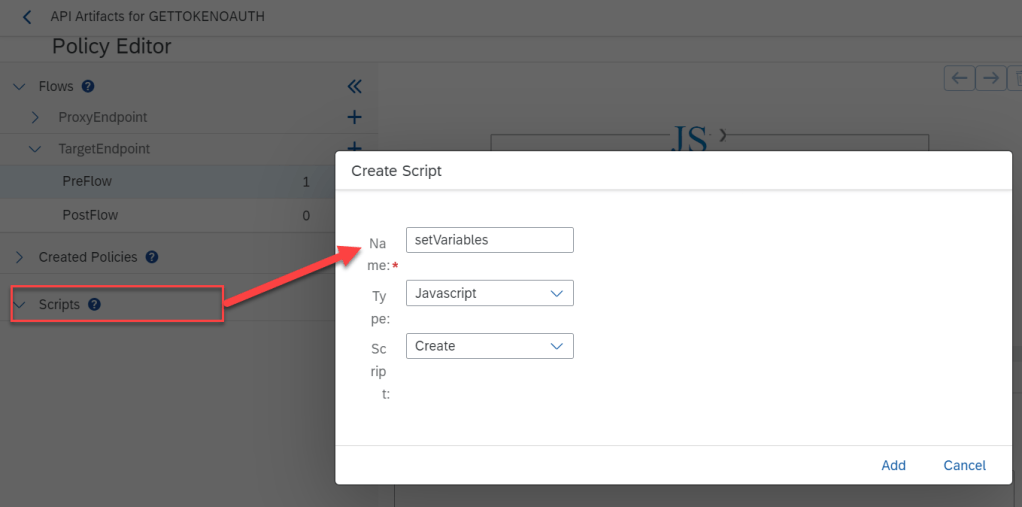
Task: Cancel the Create Script dialog
Action: (x=964, y=465)
